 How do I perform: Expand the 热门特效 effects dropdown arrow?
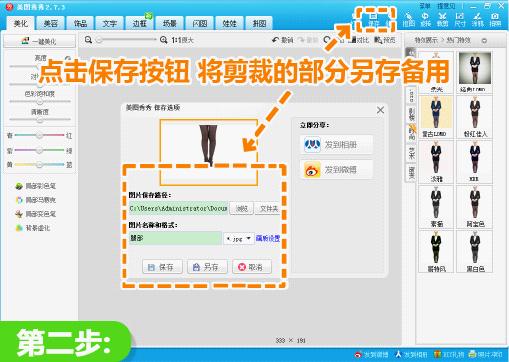tap(484, 41)
